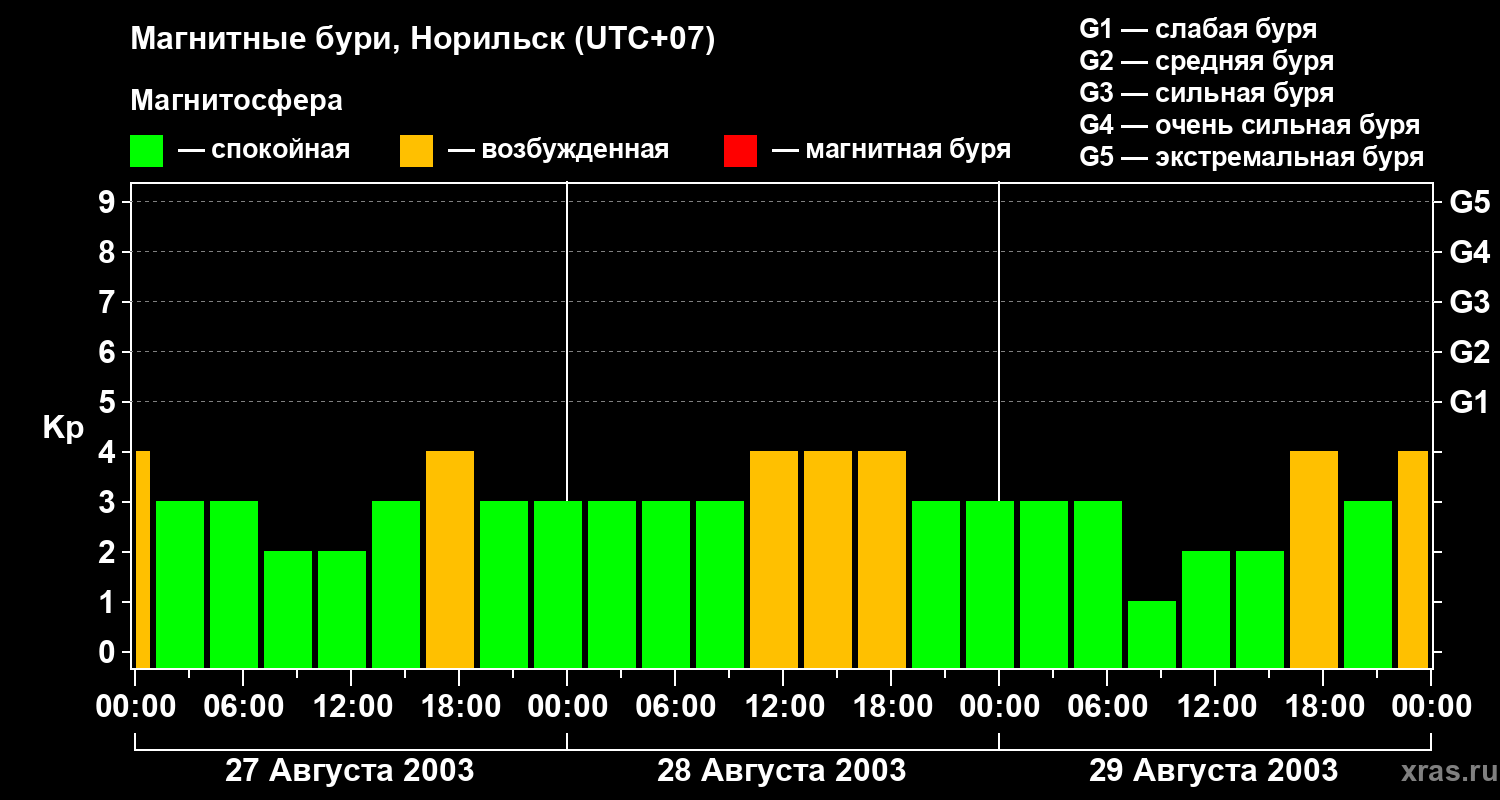Click the 'G1' label on right axis
The image size is (1500, 800).
(x=1470, y=402)
